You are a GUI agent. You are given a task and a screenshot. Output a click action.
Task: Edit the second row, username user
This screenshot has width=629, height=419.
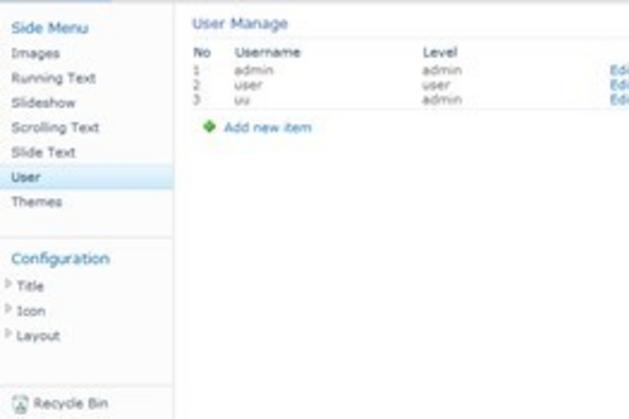pyautogui.click(x=619, y=85)
